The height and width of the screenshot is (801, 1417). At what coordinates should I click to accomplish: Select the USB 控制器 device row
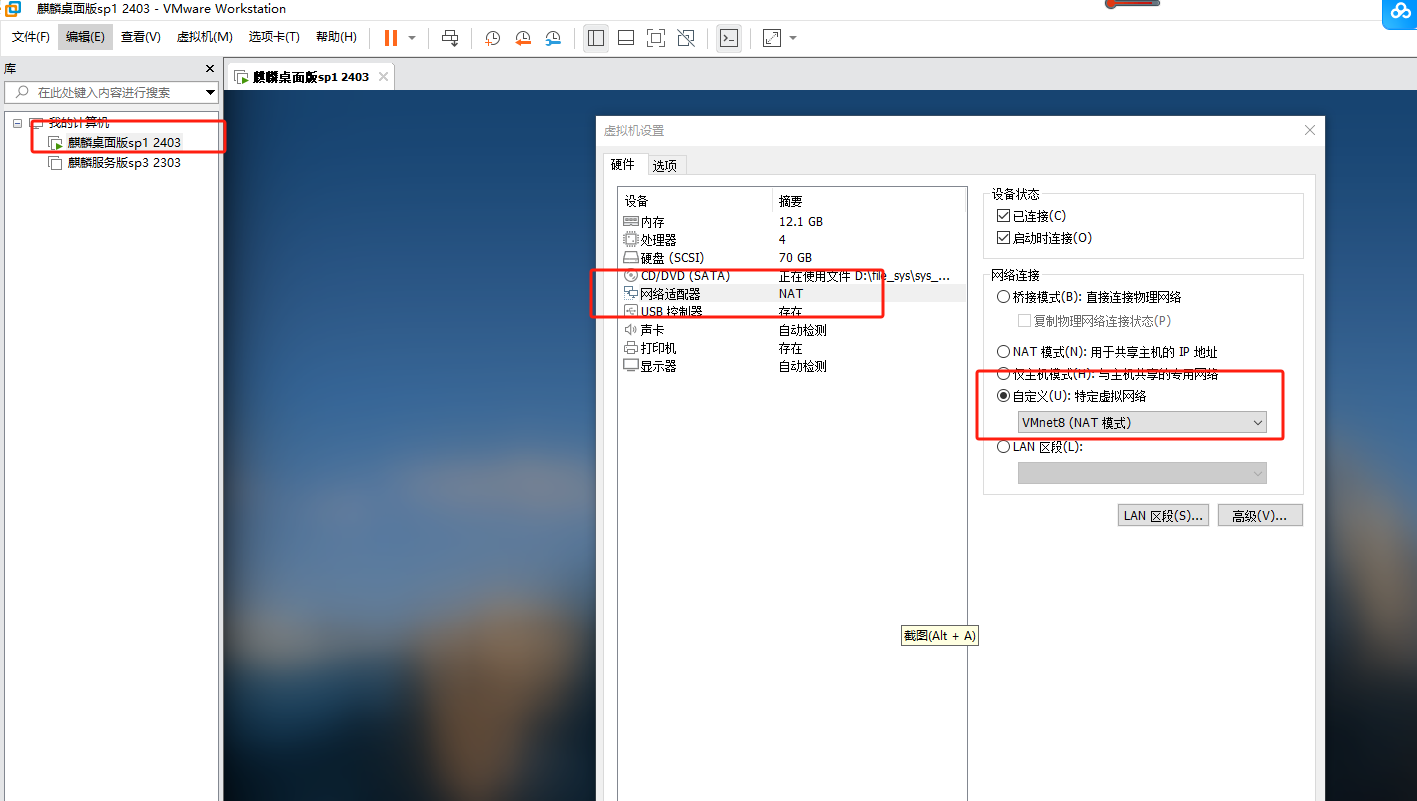792,312
